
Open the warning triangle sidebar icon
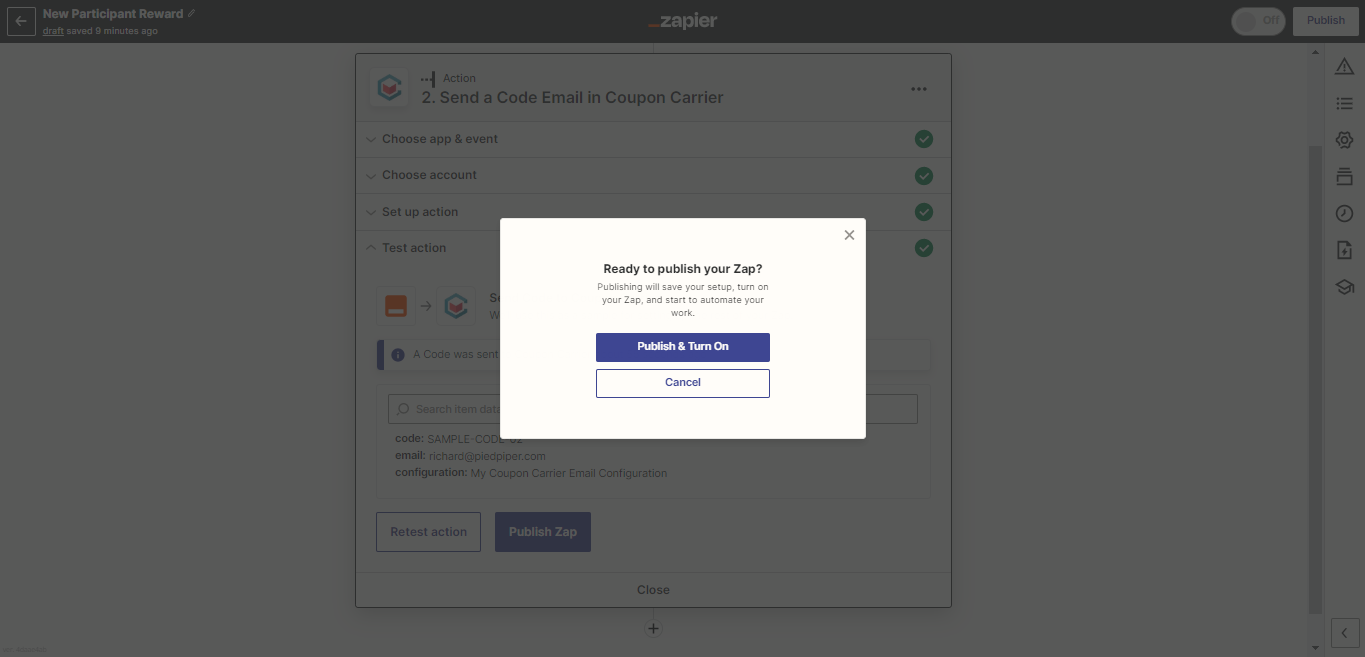click(x=1344, y=66)
